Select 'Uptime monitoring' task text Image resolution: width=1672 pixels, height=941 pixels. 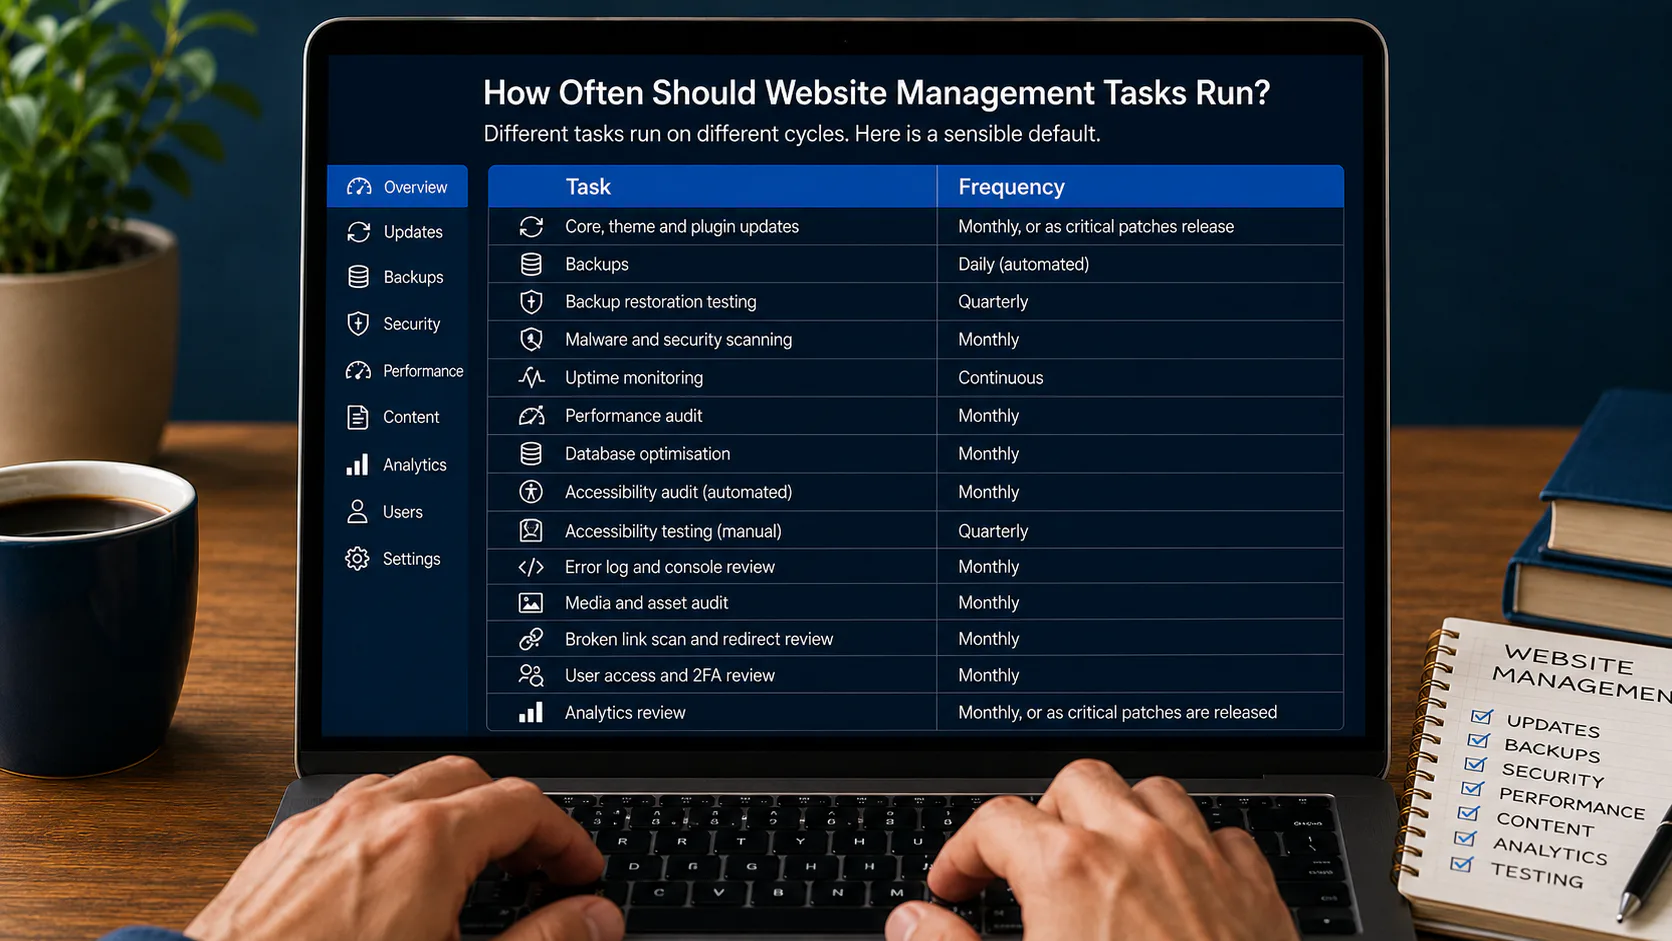tap(634, 378)
